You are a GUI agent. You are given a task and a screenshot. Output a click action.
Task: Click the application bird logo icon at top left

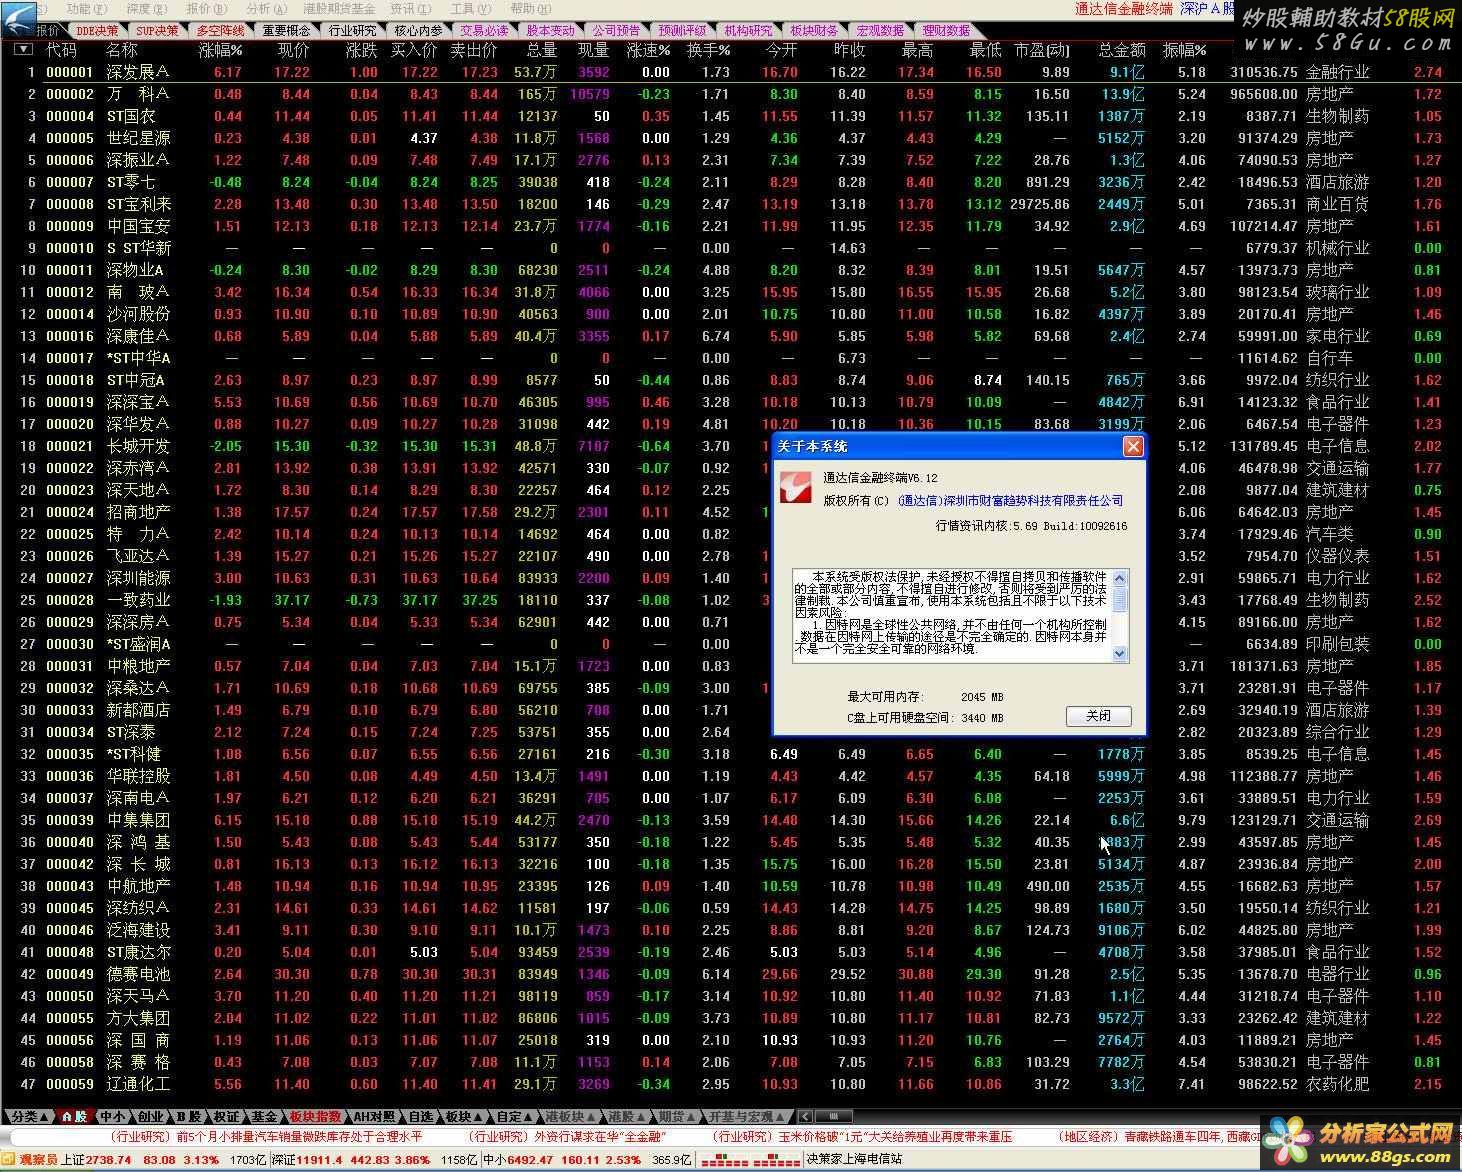pyautogui.click(x=18, y=19)
